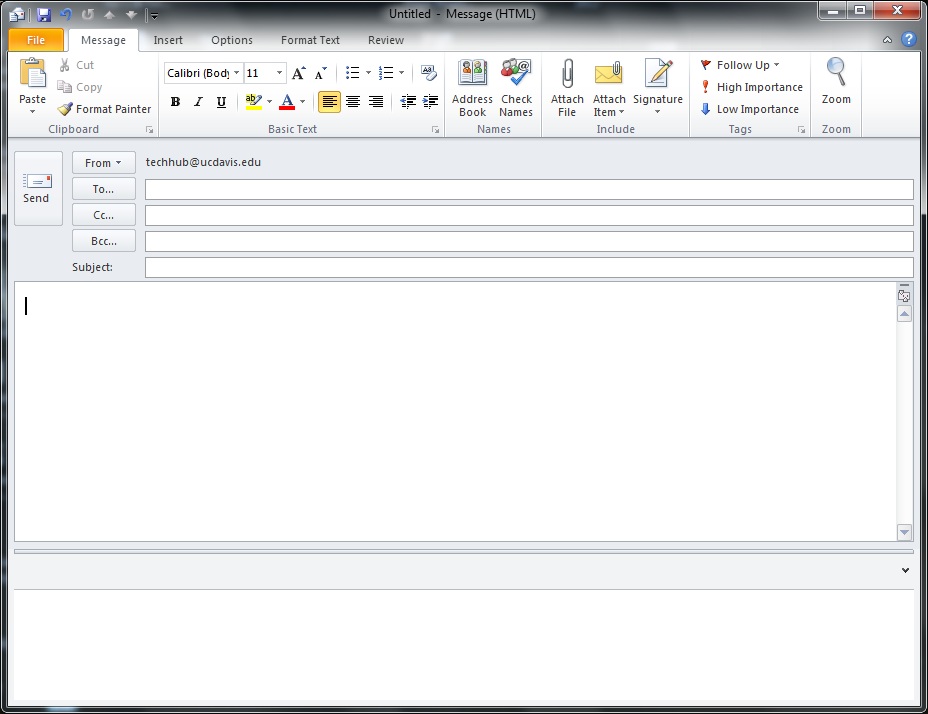The height and width of the screenshot is (714, 928).
Task: Open the Options ribbon tab
Action: click(x=231, y=40)
